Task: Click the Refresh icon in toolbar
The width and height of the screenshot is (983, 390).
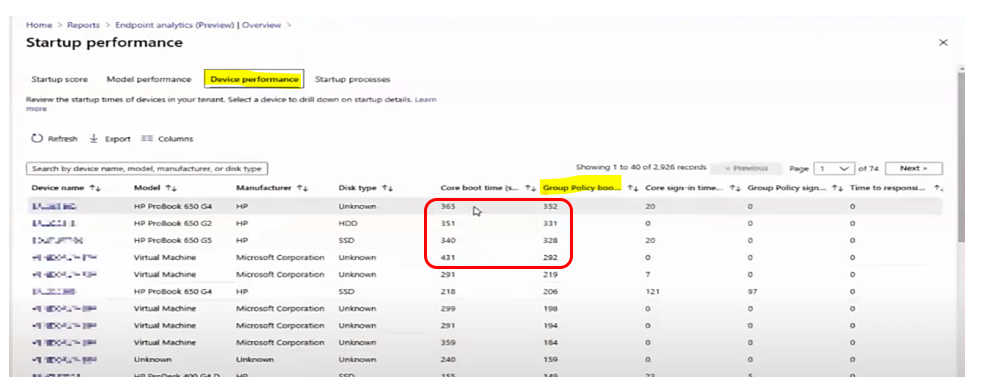Action: click(x=37, y=139)
